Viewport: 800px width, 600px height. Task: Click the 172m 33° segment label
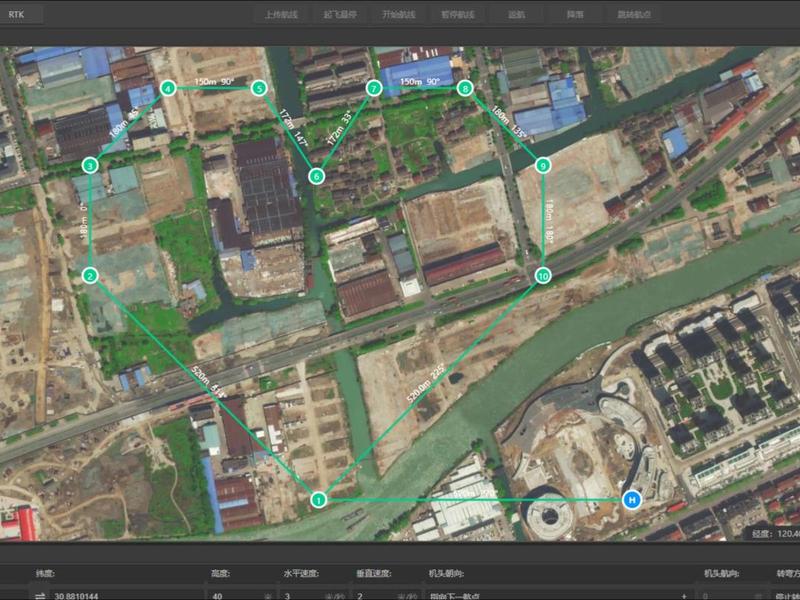point(340,128)
